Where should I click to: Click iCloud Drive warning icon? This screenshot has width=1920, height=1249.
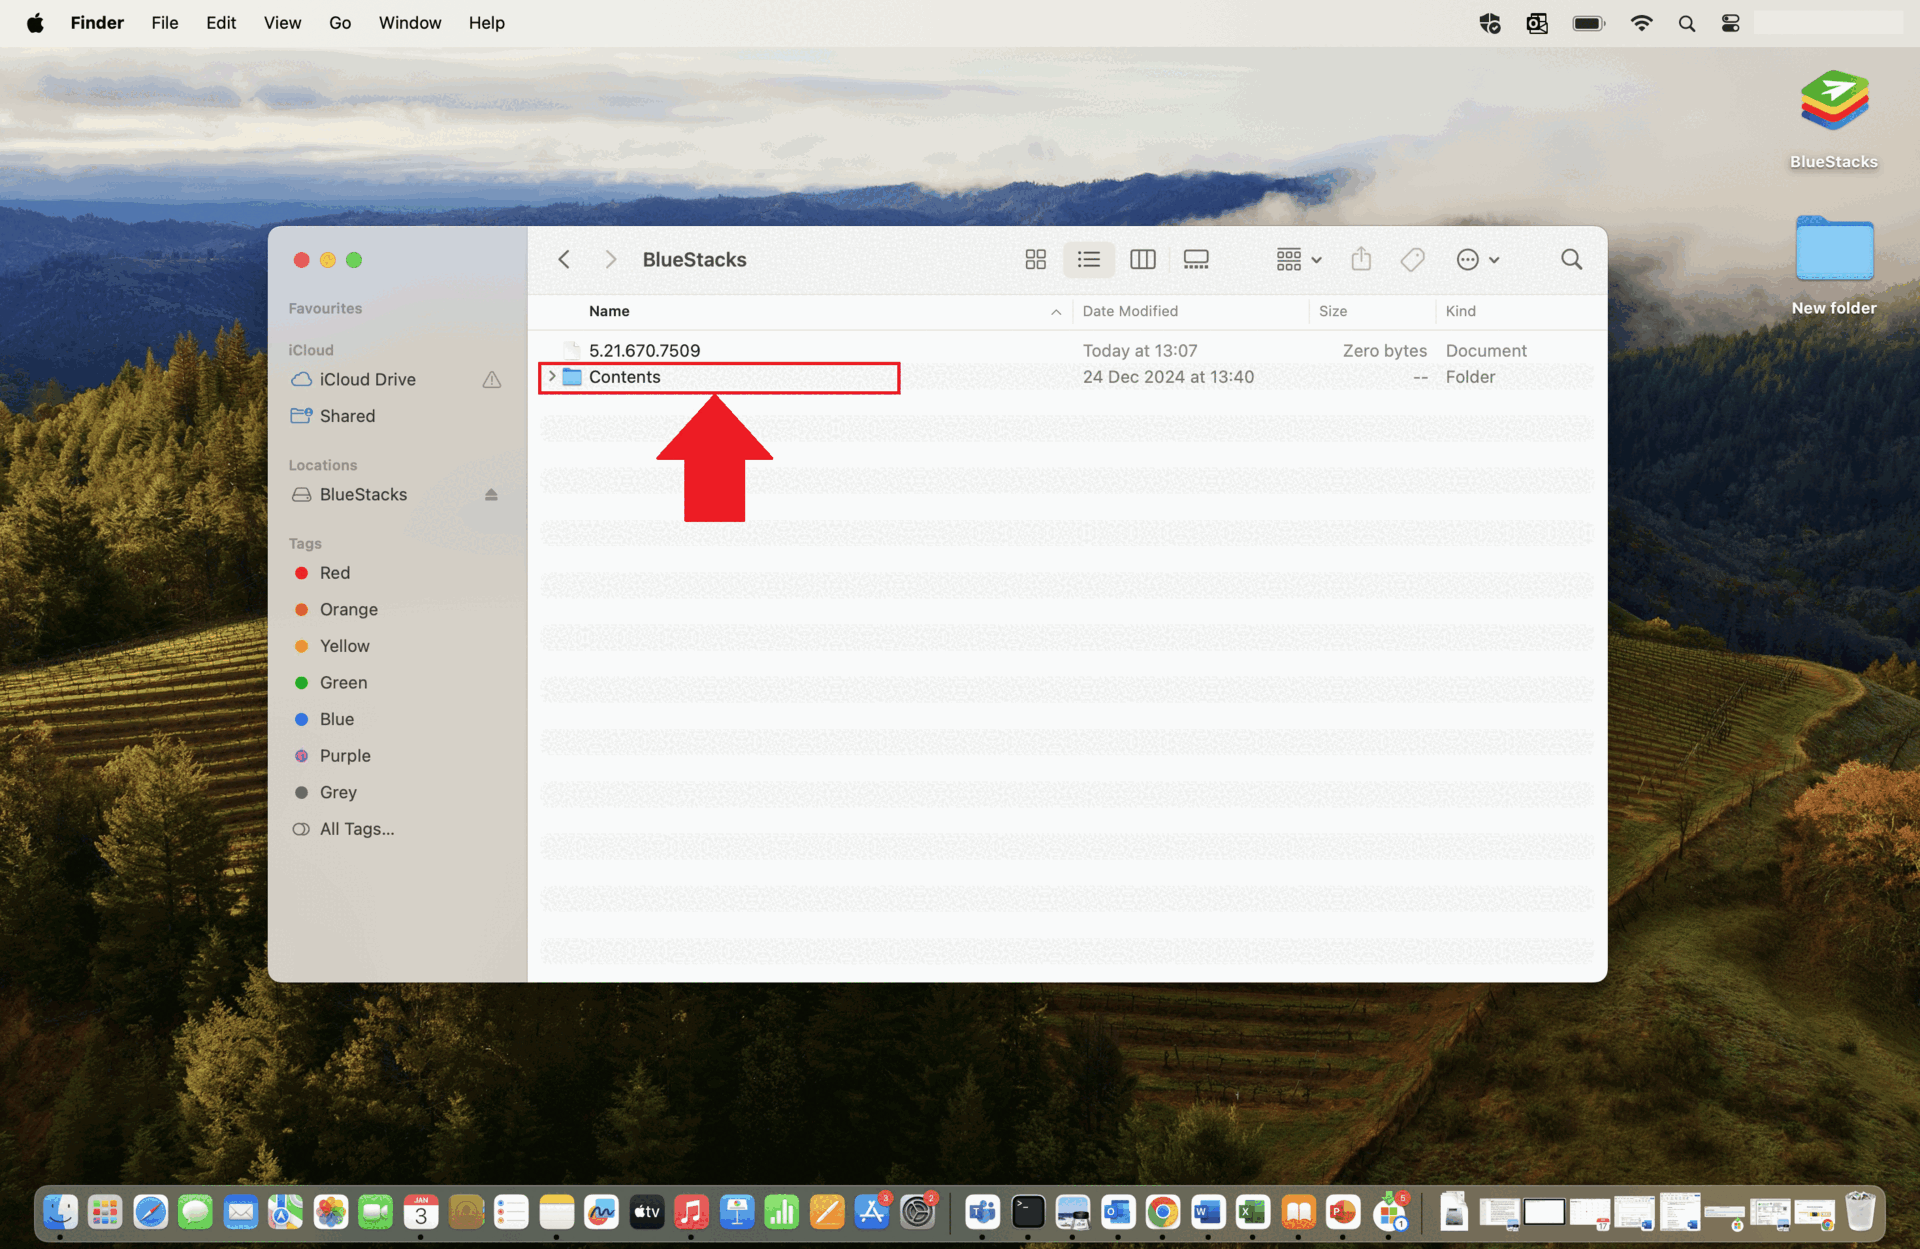point(491,380)
